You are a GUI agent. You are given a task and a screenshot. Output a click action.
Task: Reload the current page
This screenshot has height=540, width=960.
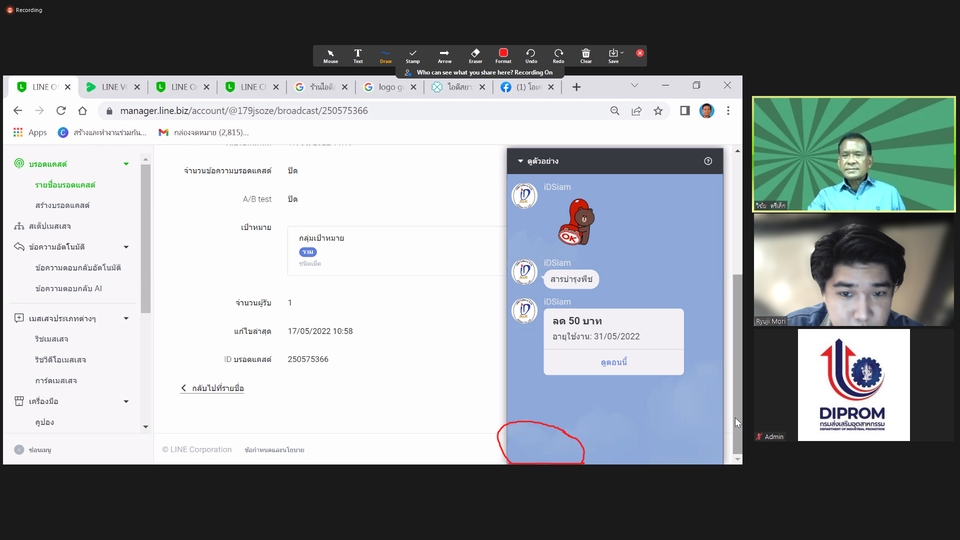tap(61, 111)
